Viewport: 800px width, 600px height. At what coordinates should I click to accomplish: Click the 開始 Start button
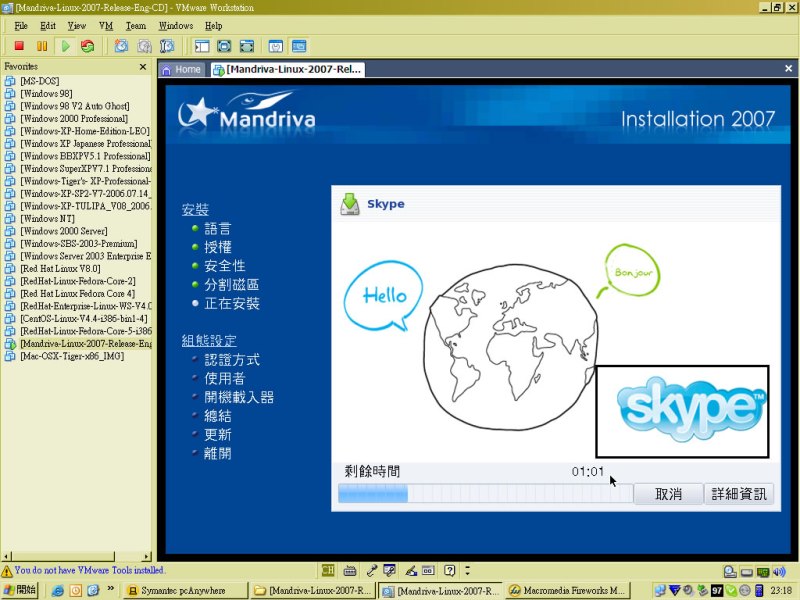pos(19,590)
